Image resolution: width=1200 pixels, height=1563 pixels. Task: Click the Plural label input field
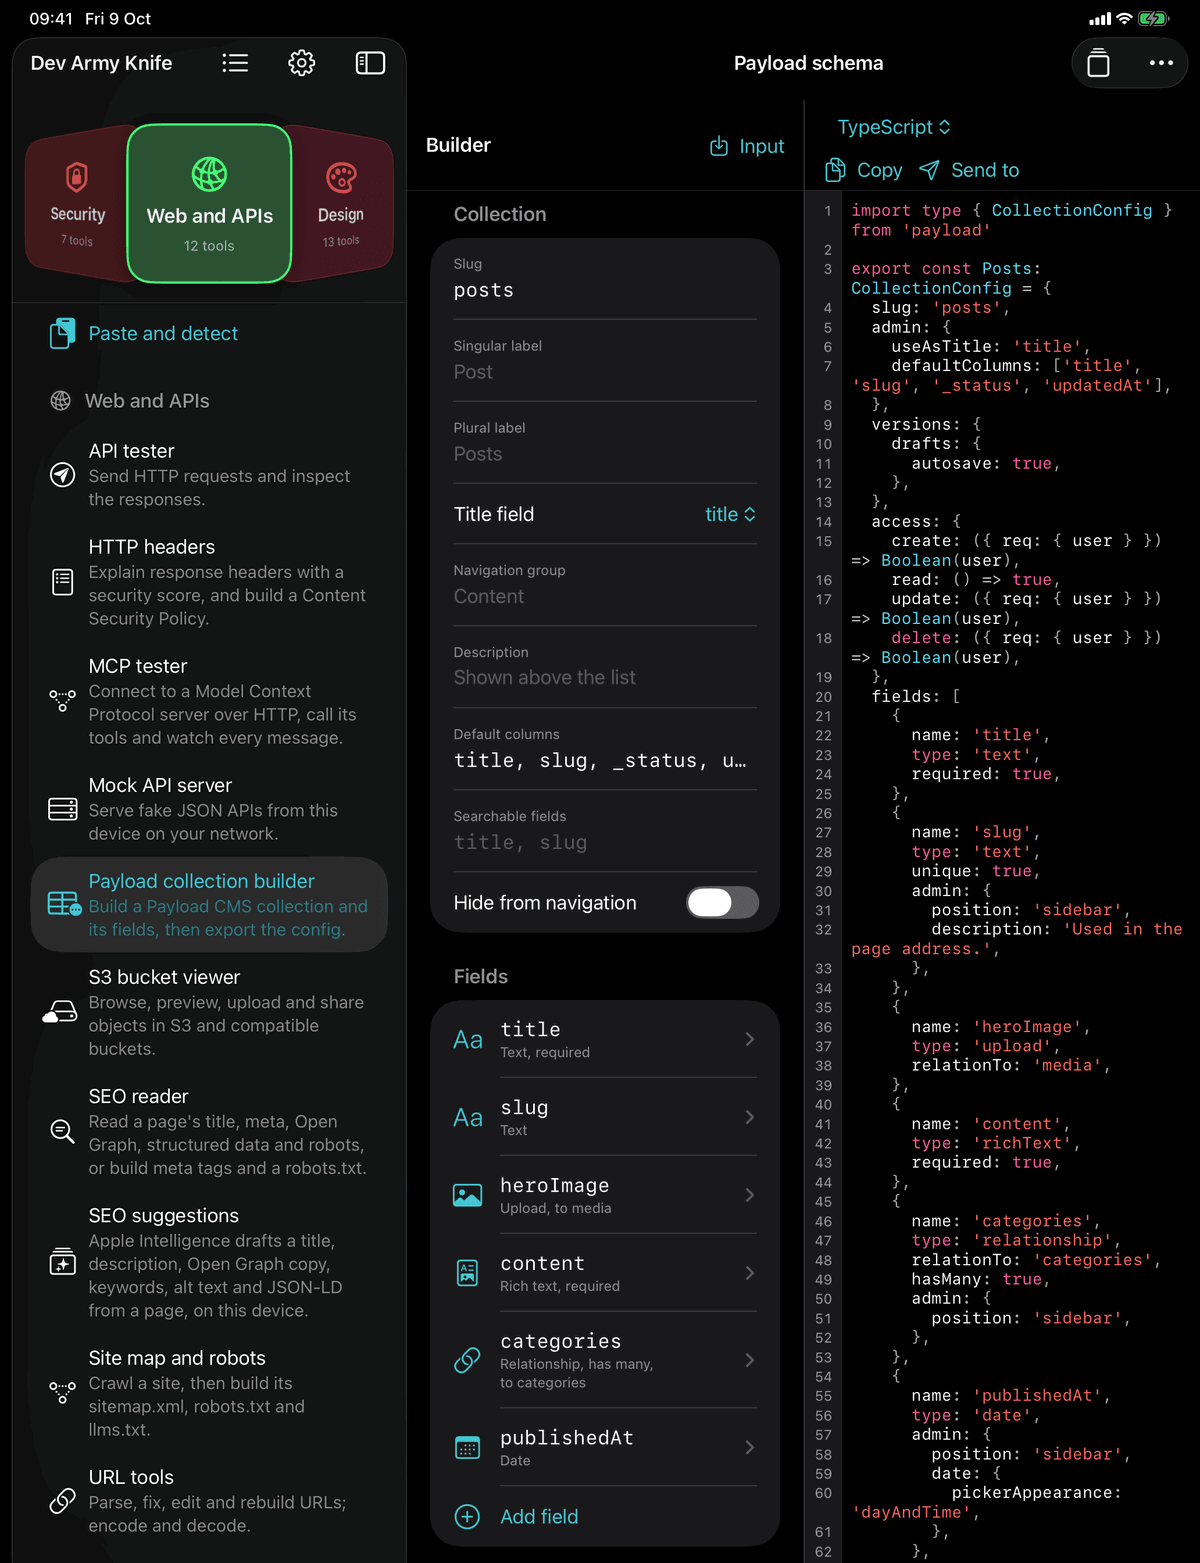pyautogui.click(x=605, y=443)
